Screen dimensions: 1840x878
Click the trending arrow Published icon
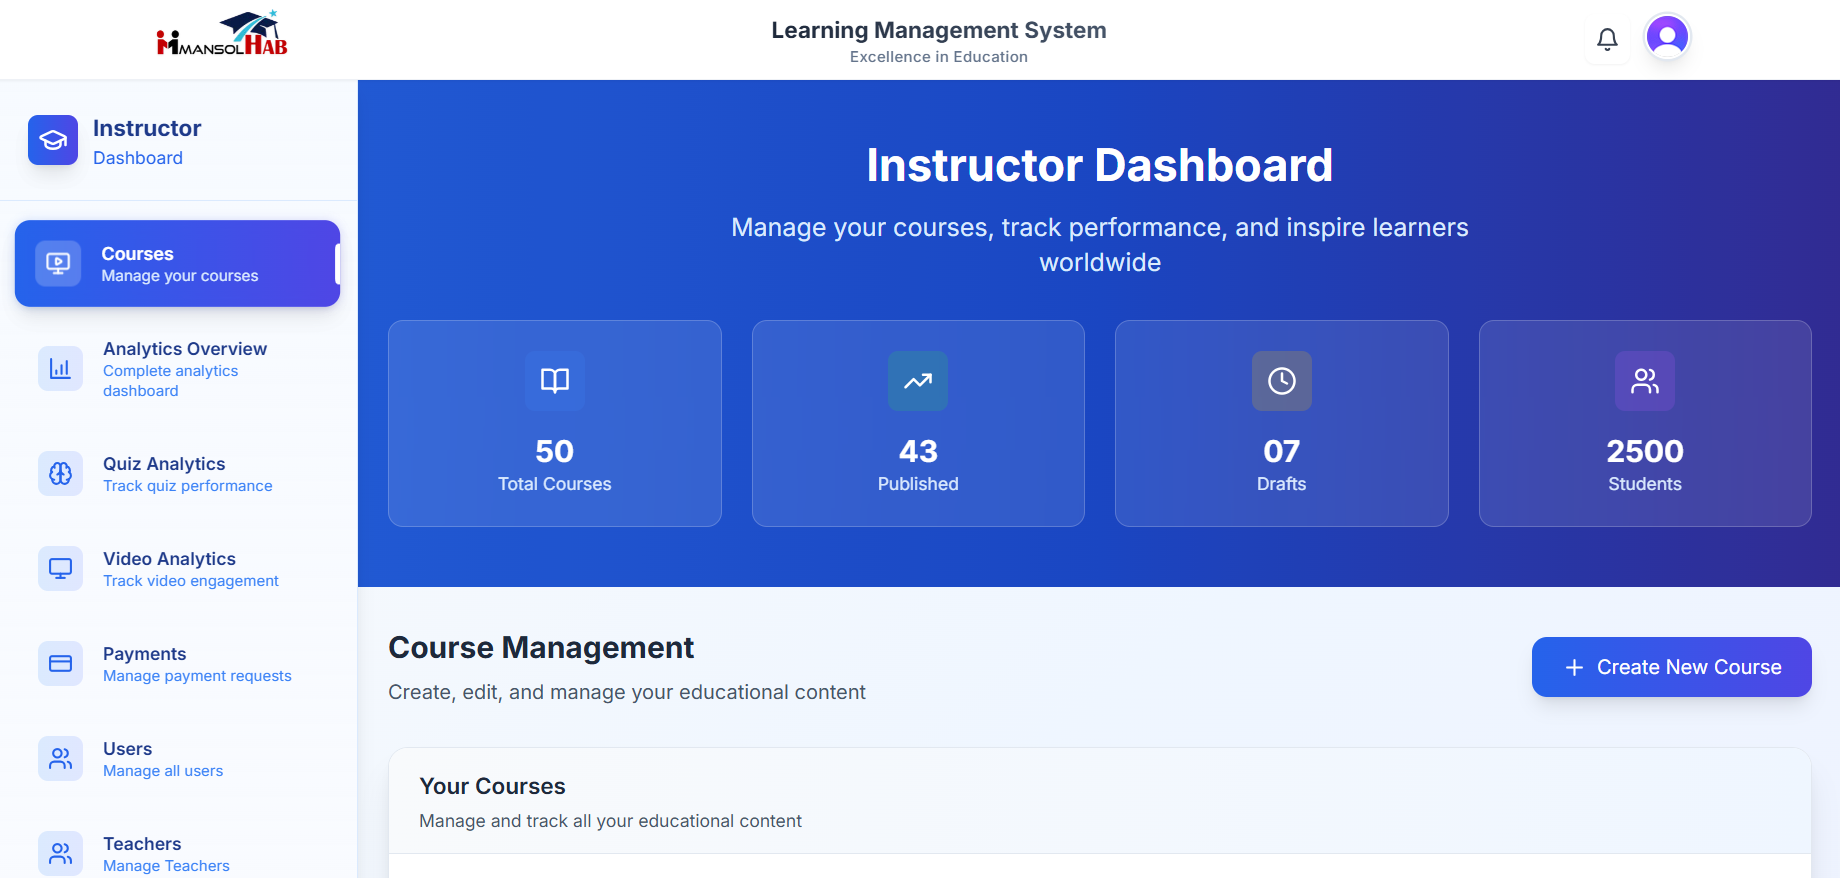918,380
